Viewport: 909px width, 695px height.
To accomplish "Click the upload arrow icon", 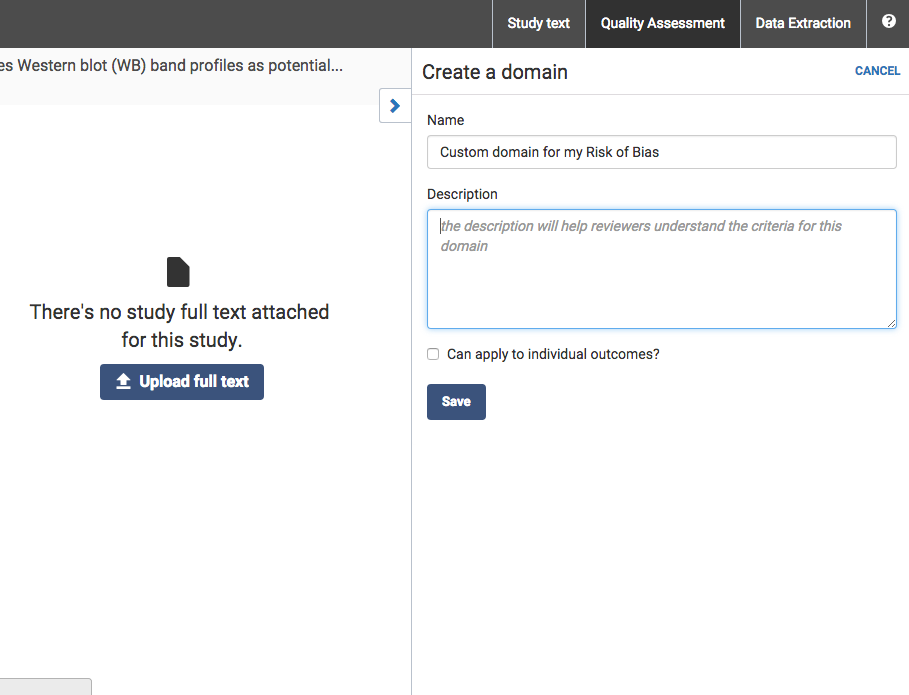I will [x=124, y=382].
